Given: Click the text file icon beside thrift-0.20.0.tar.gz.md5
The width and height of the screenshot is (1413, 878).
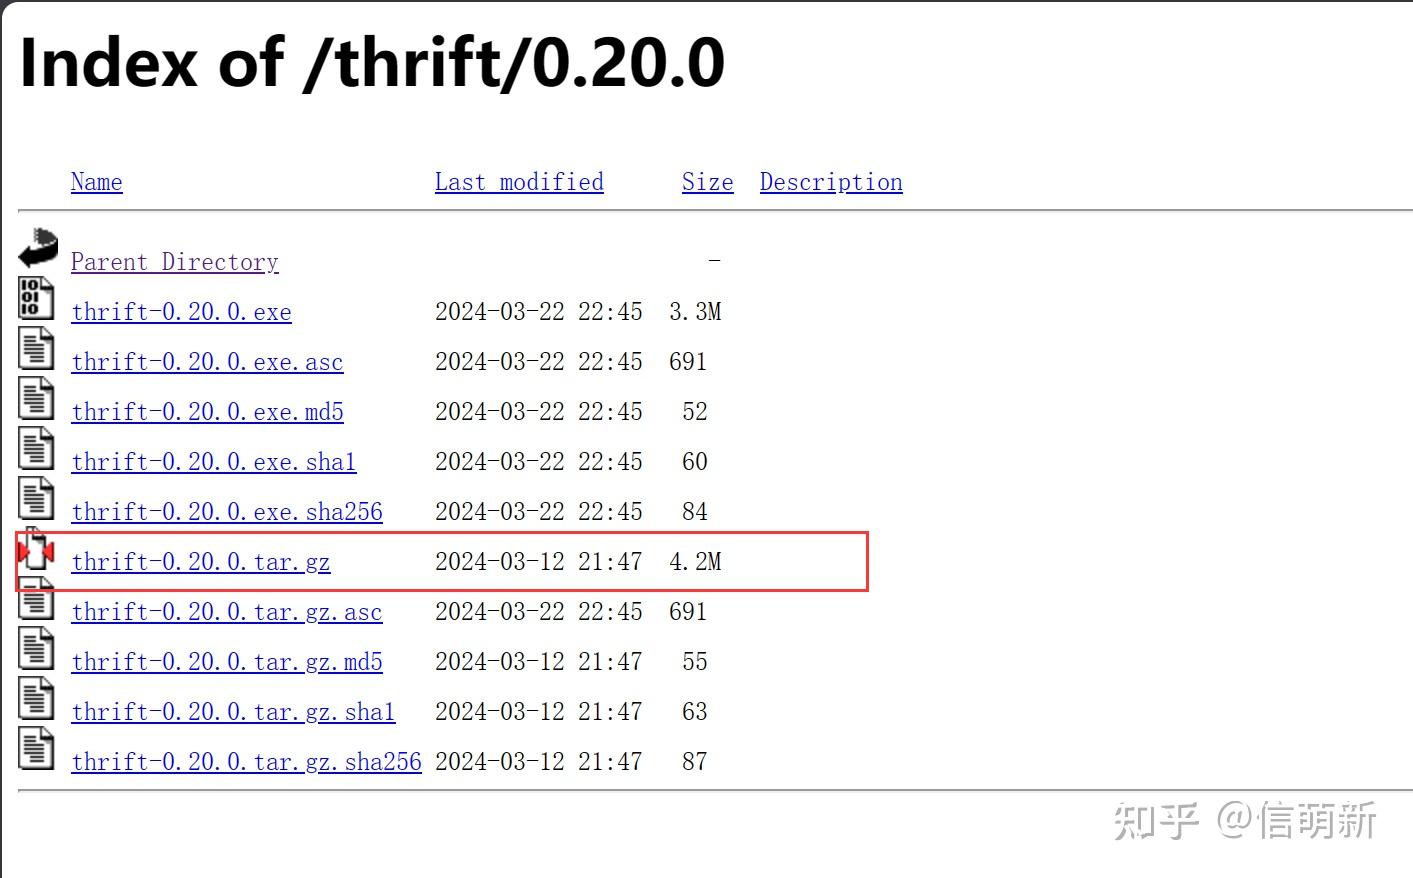Looking at the screenshot, I should [35, 649].
